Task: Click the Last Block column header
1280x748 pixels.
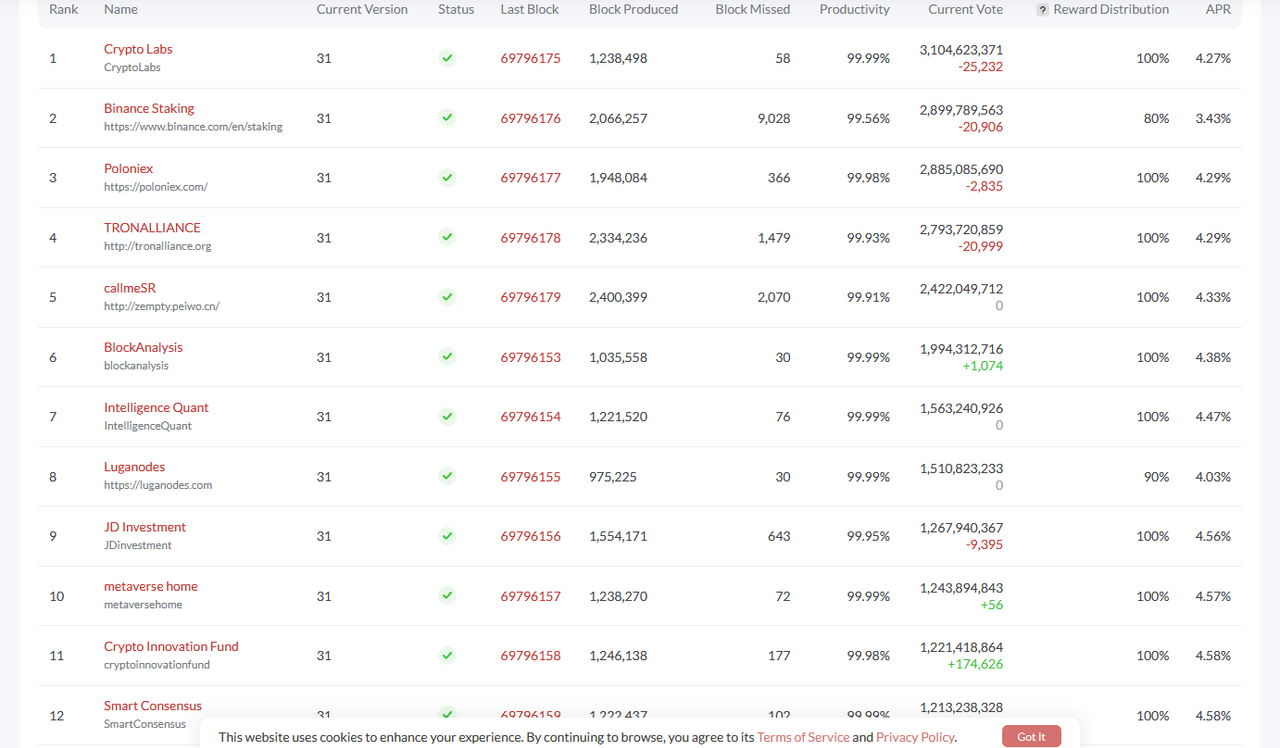Action: coord(530,9)
